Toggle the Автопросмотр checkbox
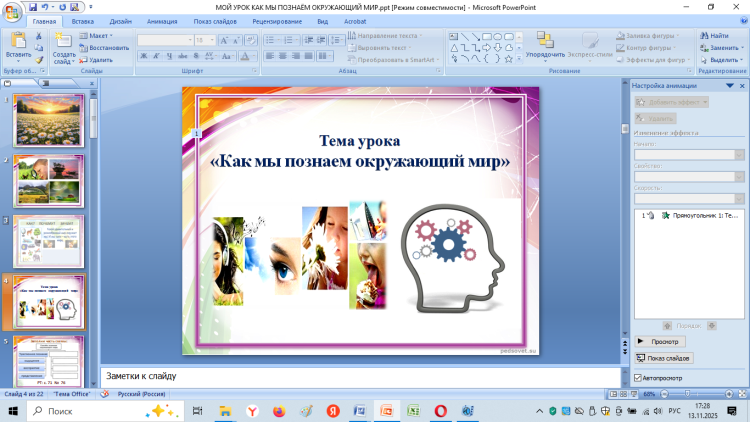Image resolution: width=750 pixels, height=422 pixels. (639, 377)
